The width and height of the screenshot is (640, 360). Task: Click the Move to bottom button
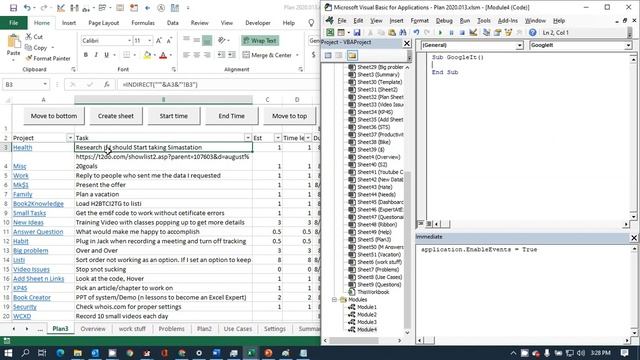coord(54,116)
